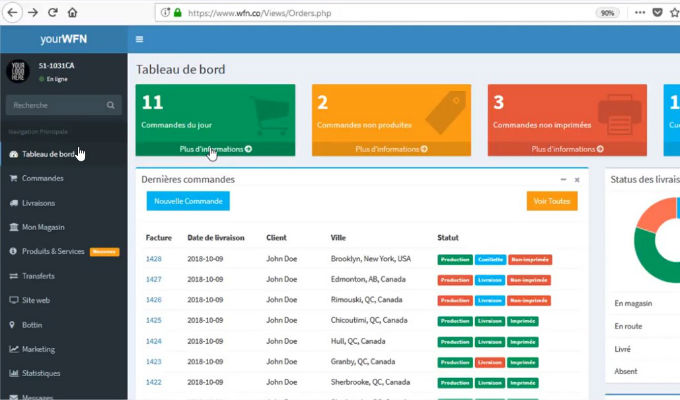
Task: Open invoice 1424
Action: (154, 341)
